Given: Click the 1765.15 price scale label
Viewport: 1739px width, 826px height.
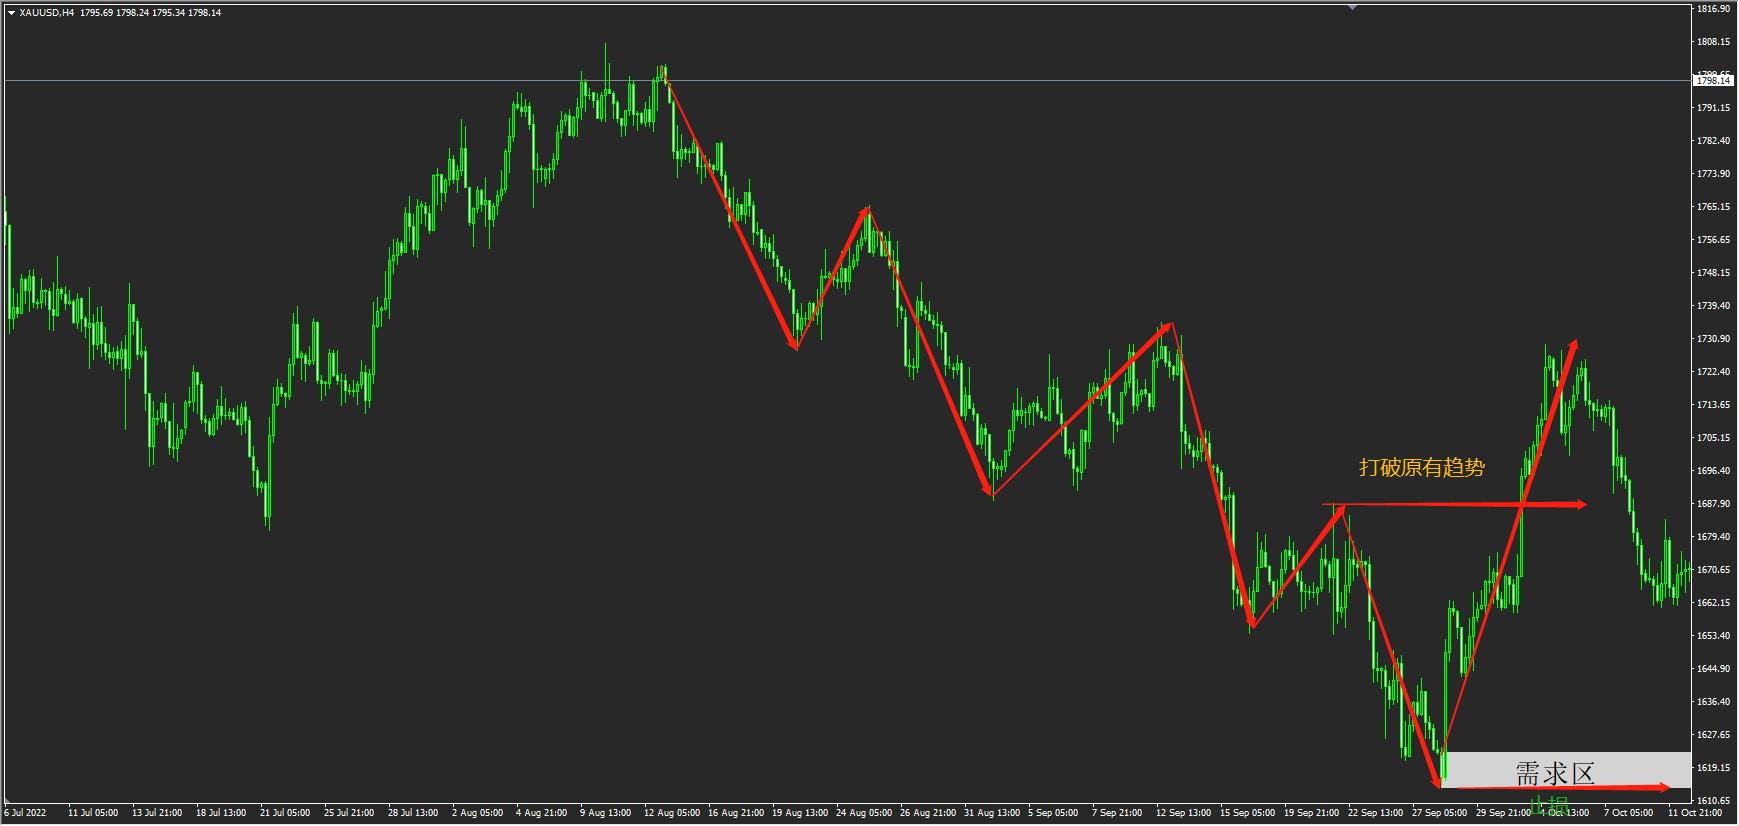Looking at the screenshot, I should tap(1714, 207).
